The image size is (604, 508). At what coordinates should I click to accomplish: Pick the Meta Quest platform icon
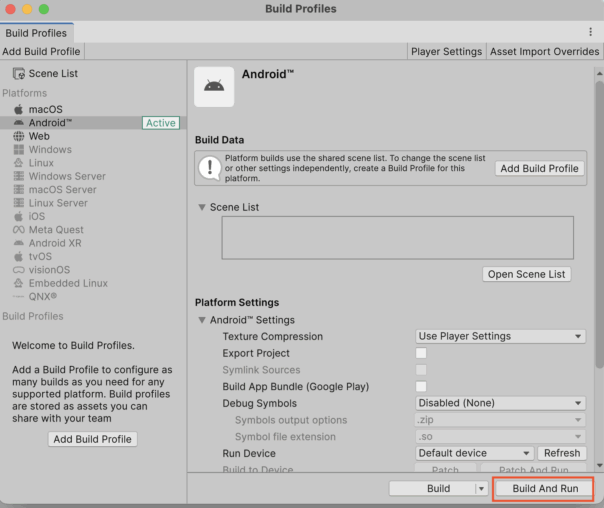click(x=18, y=230)
